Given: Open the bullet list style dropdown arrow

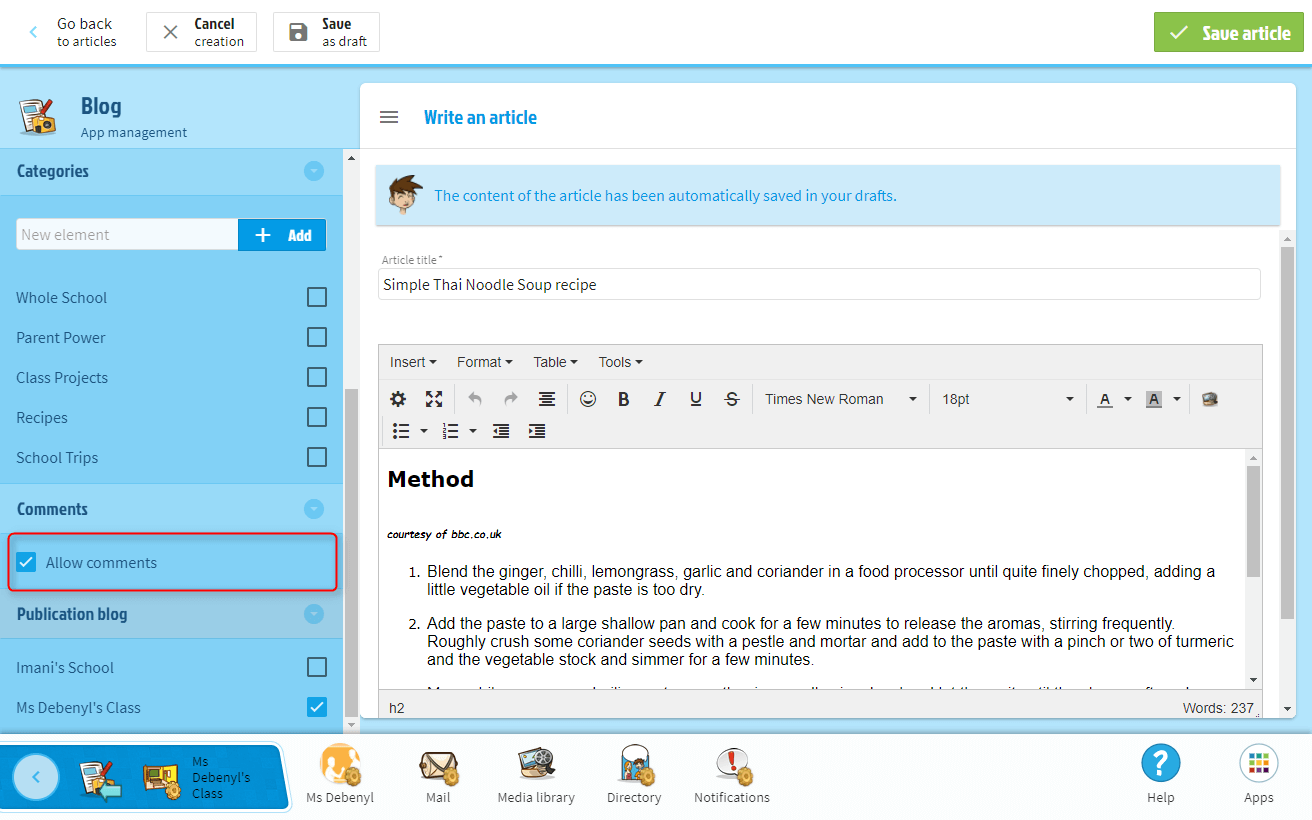Looking at the screenshot, I should click(424, 431).
